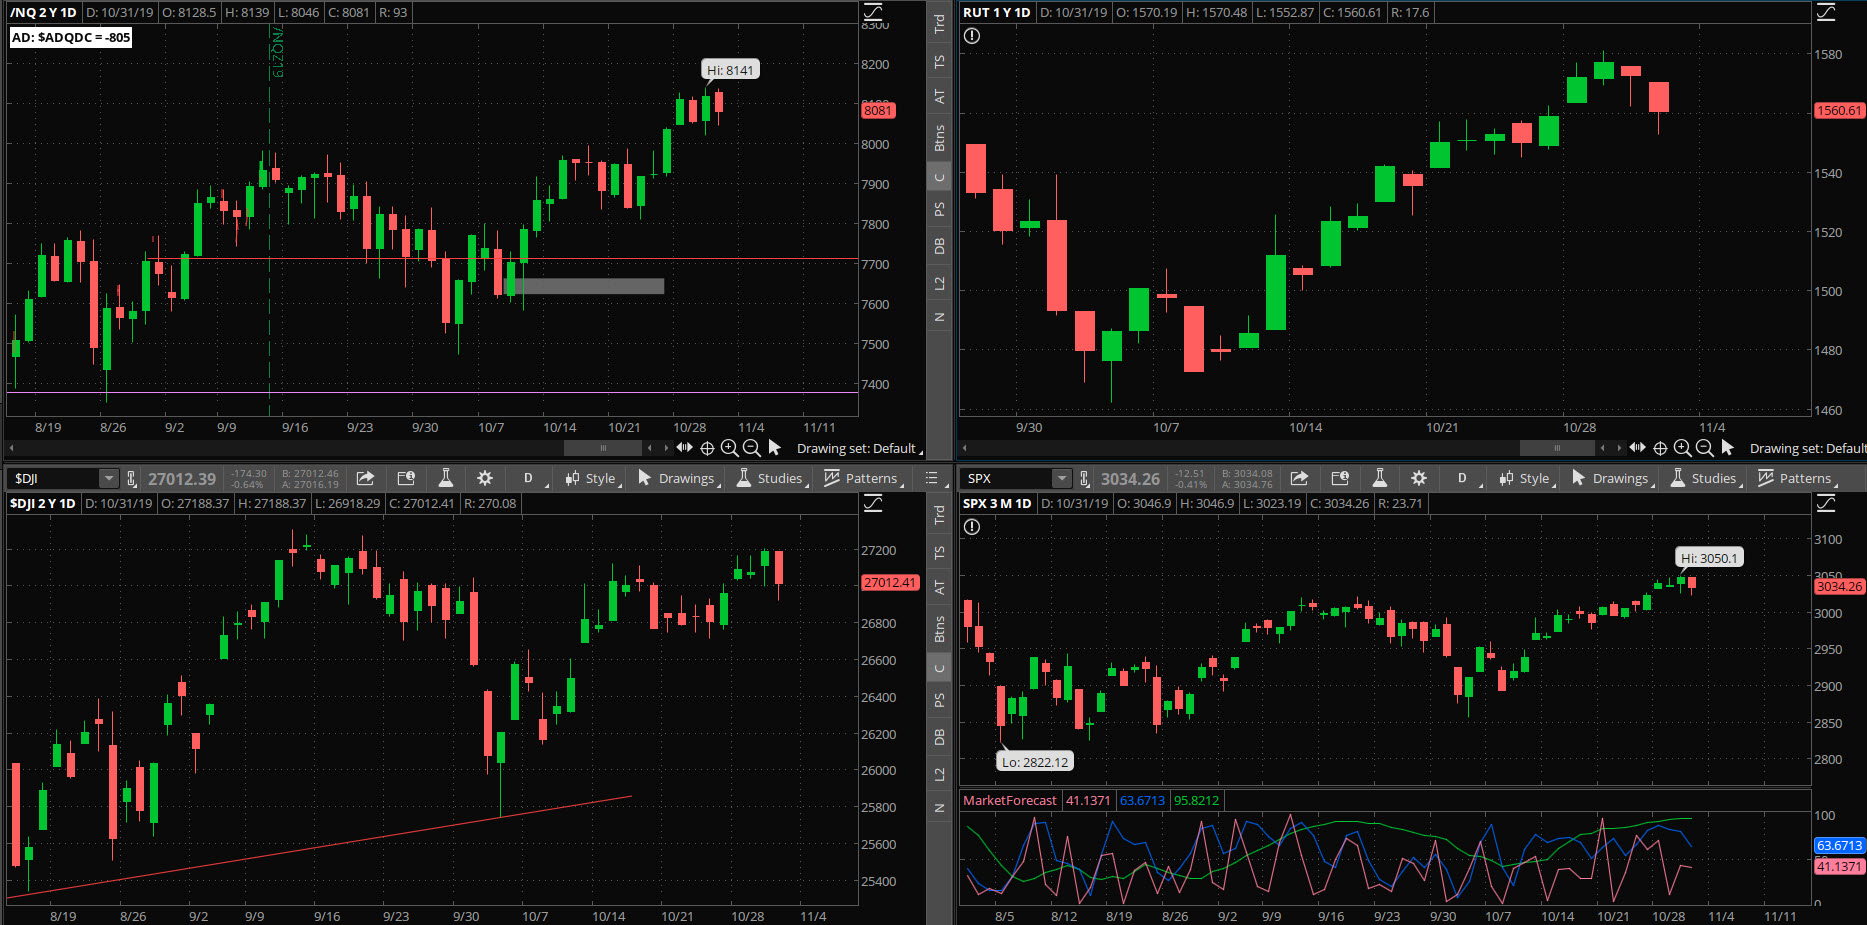Open the Patterns menu in $DJI toolbar
Screen dimensions: 1867x925
[863, 478]
